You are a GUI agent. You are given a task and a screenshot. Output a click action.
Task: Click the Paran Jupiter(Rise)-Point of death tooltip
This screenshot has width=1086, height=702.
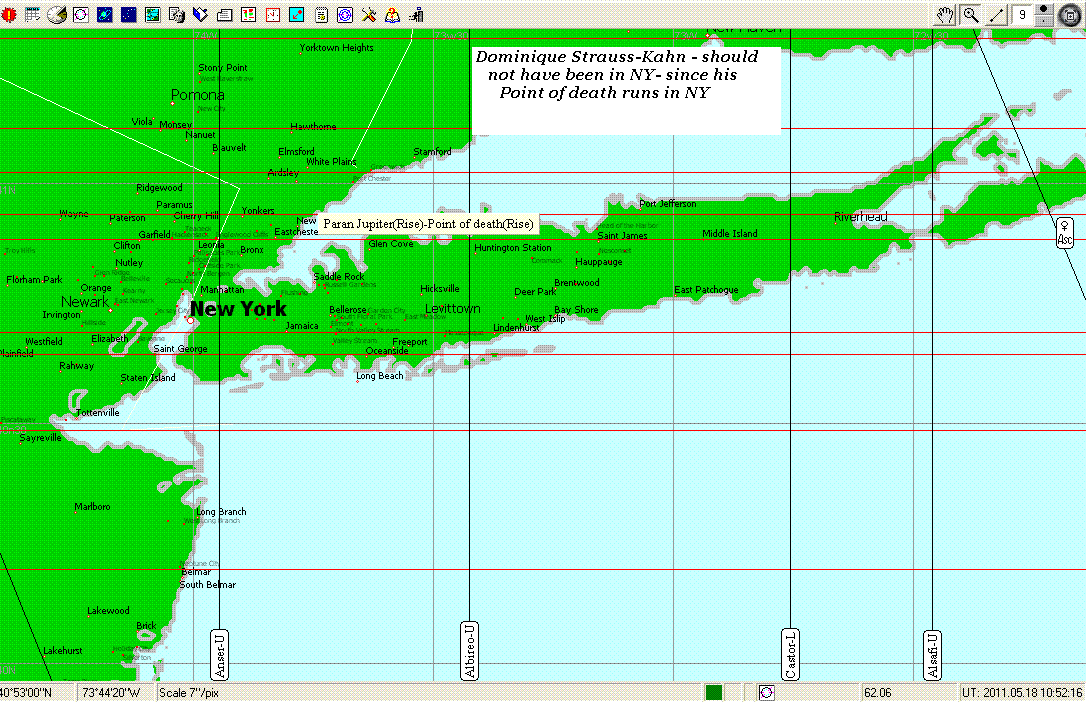(x=428, y=224)
